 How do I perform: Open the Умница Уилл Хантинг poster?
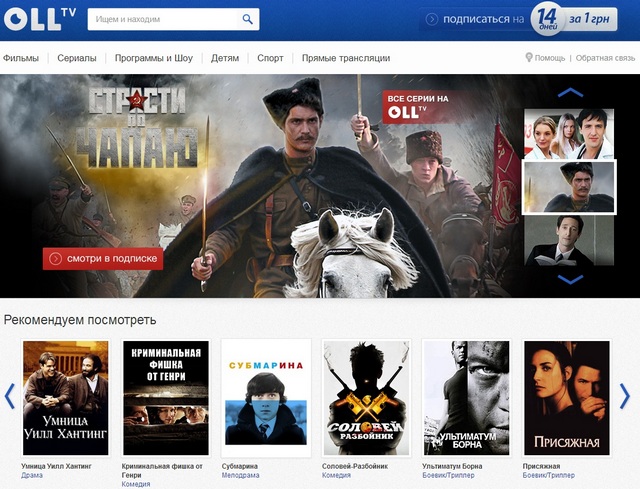(66, 398)
